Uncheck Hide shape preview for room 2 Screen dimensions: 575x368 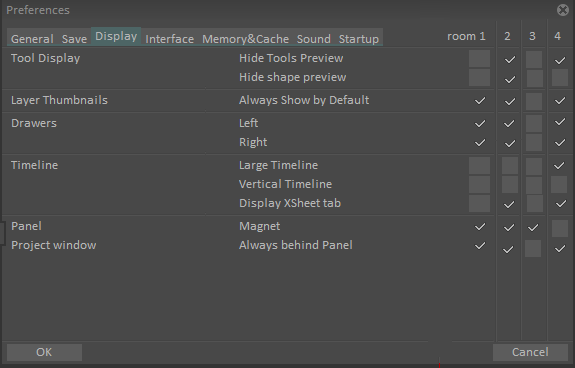(510, 79)
